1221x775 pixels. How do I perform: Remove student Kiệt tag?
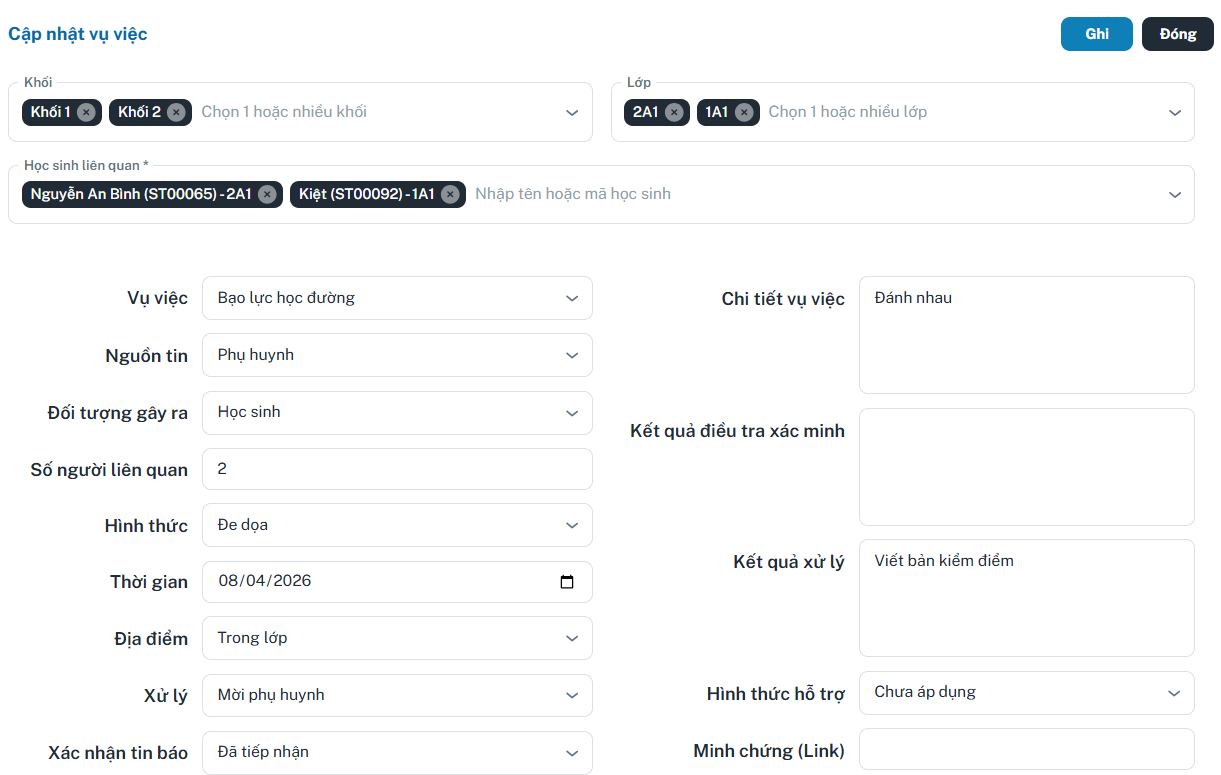pos(450,194)
